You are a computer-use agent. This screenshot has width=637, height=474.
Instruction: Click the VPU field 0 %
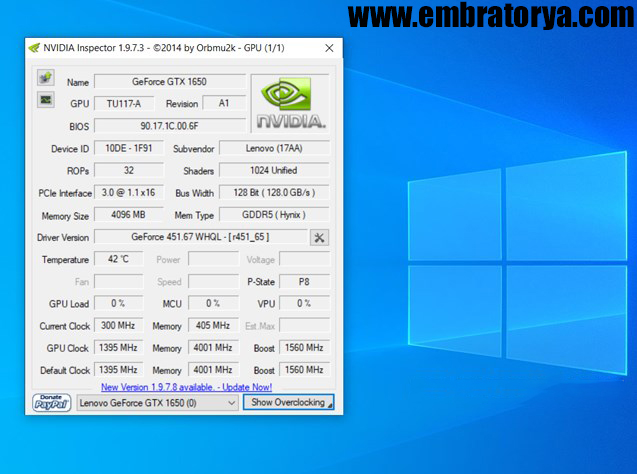[304, 303]
